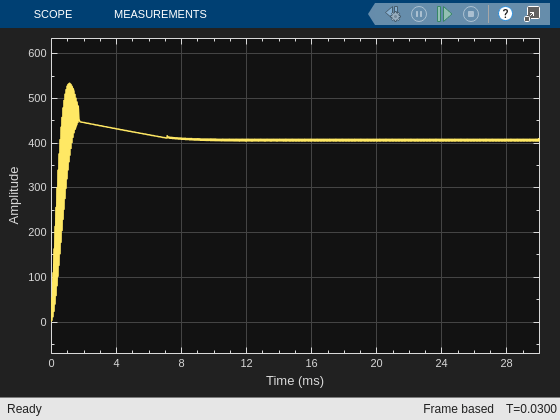Click the green step forward icon
Screen dimensions: 560x420
[x=444, y=14]
